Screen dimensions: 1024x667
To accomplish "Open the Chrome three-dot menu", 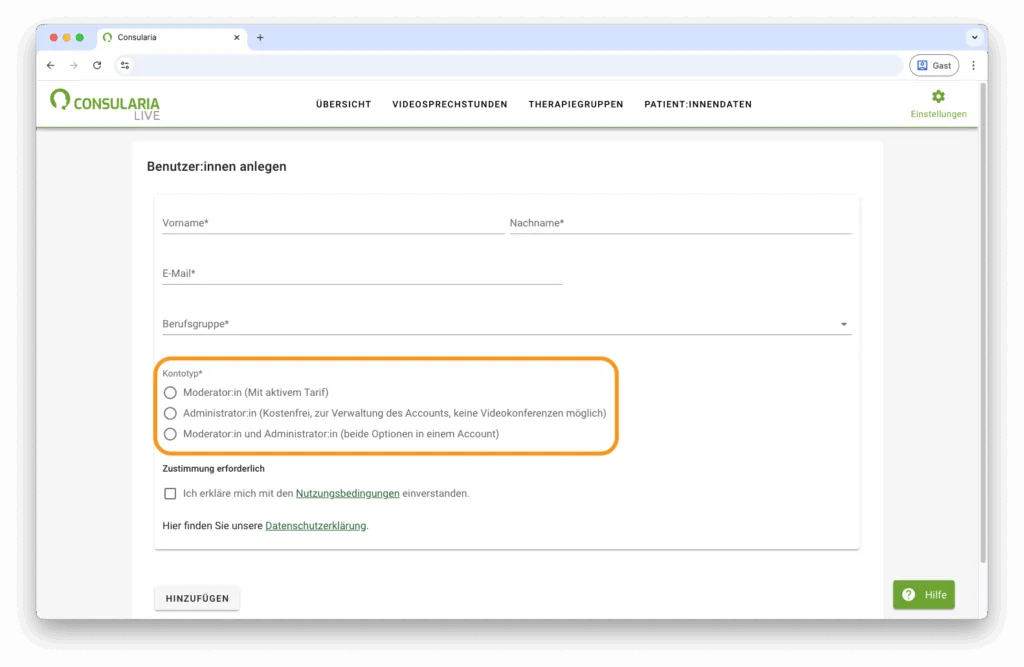I will [973, 65].
